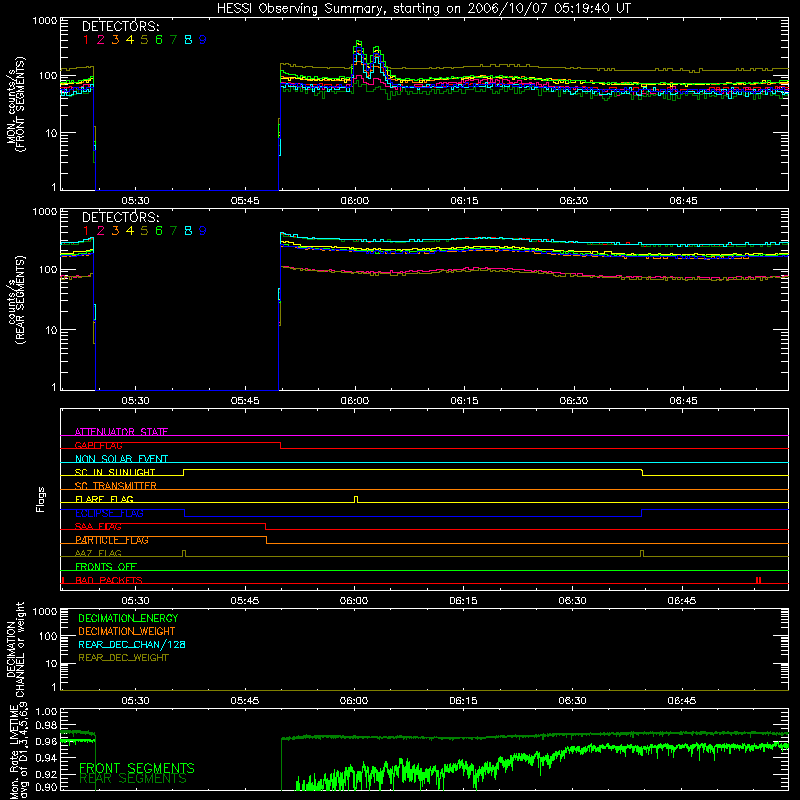
Task: Click the Flags y-axis title
Action: 40,499
